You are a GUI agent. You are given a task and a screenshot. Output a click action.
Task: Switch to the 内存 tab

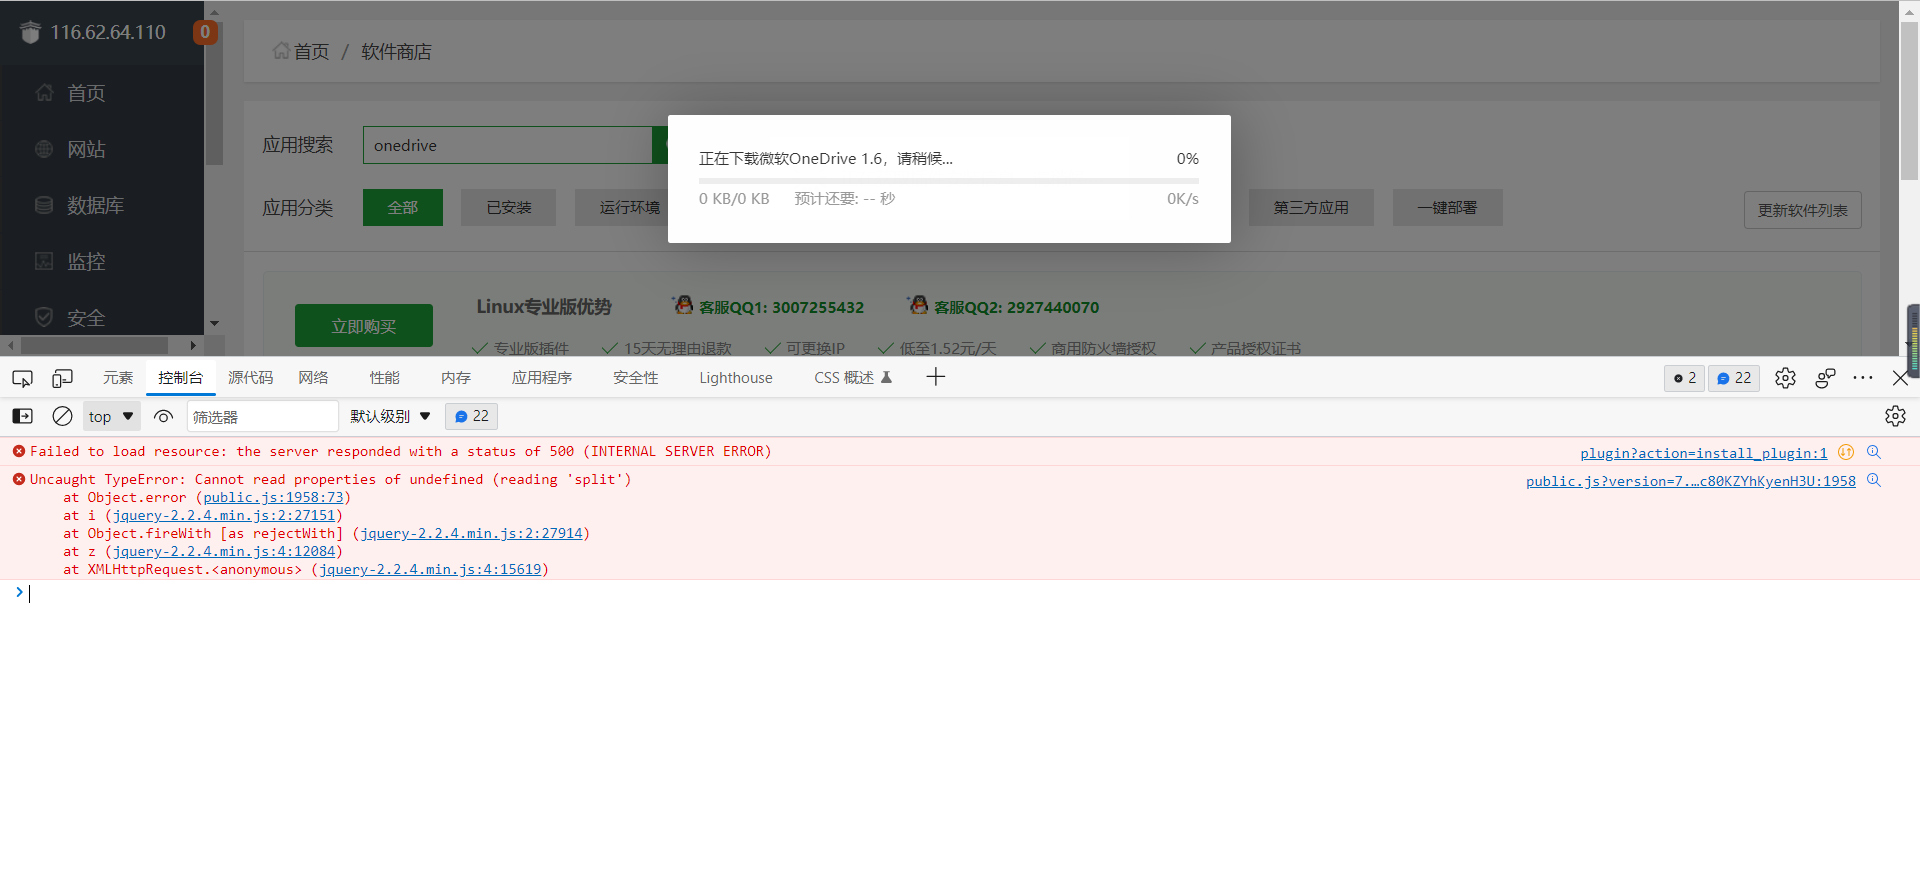tap(455, 377)
